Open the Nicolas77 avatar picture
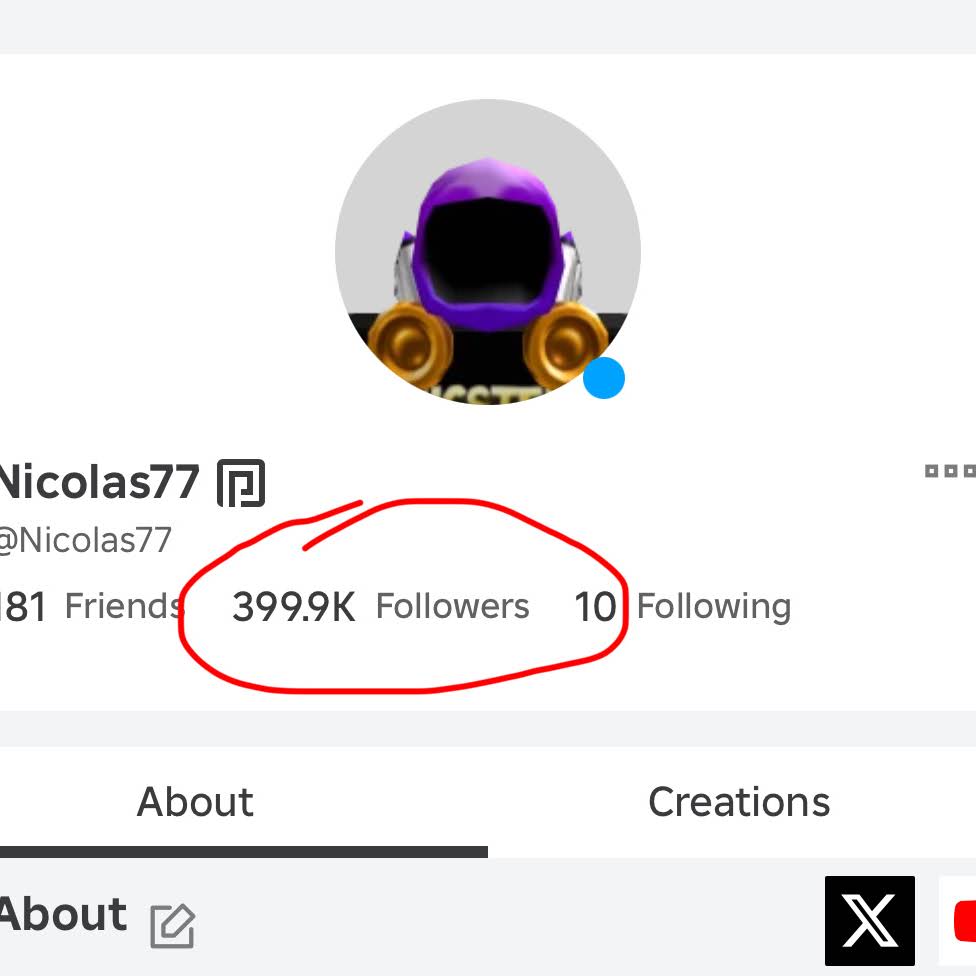 (487, 252)
